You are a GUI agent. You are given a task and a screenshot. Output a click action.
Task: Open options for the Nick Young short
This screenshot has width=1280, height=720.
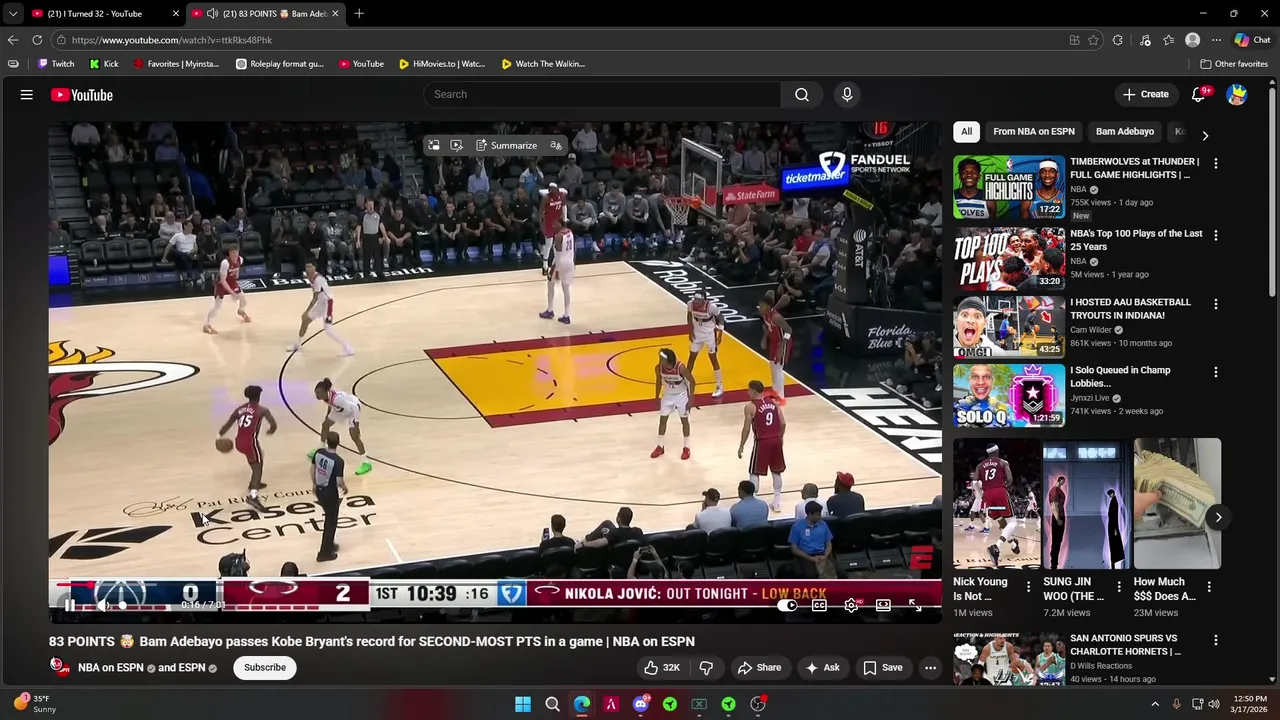click(1028, 586)
